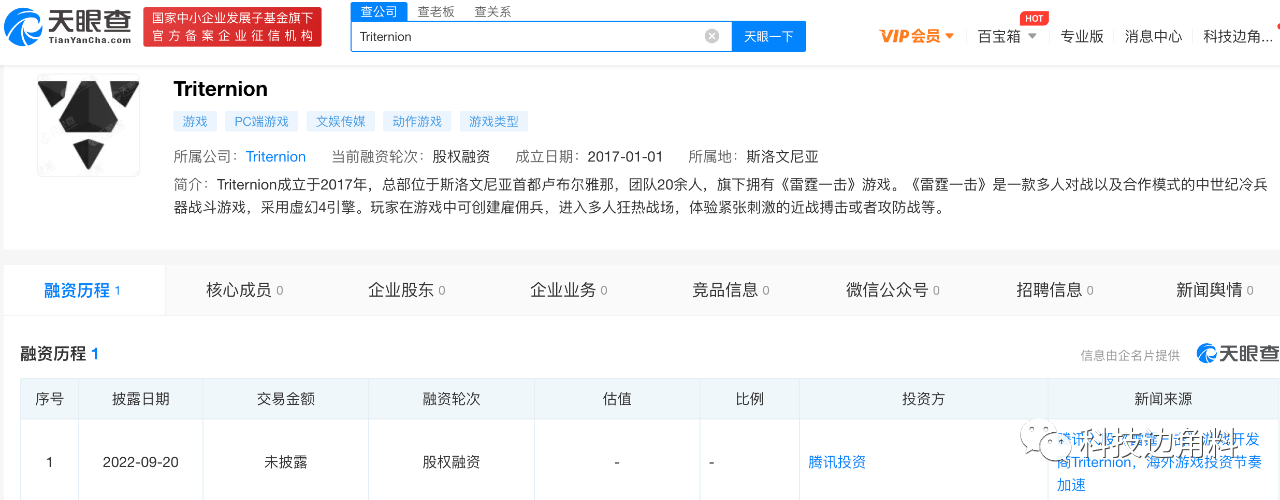The image size is (1280, 500).
Task: Click the 披露日期 column header
Action: click(140, 399)
